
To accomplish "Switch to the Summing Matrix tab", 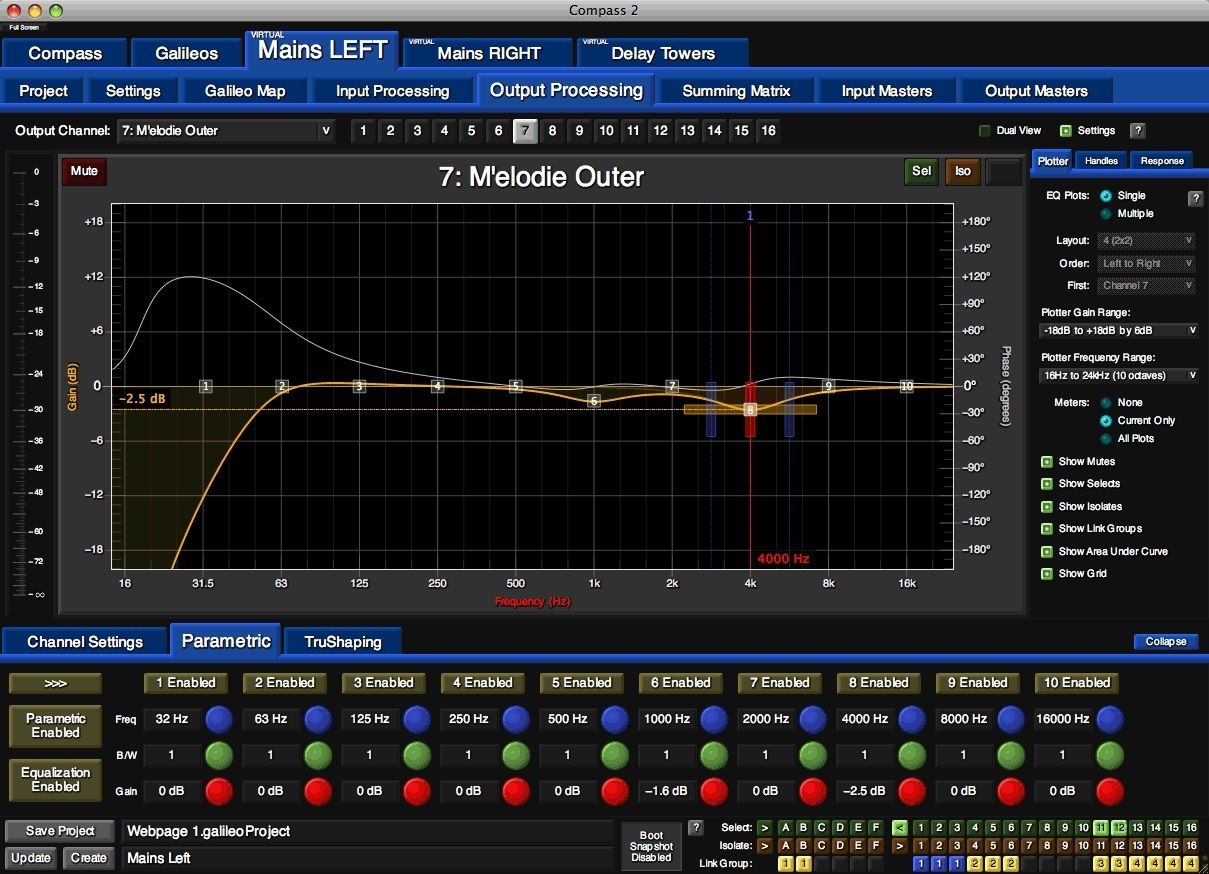I will pyautogui.click(x=736, y=91).
